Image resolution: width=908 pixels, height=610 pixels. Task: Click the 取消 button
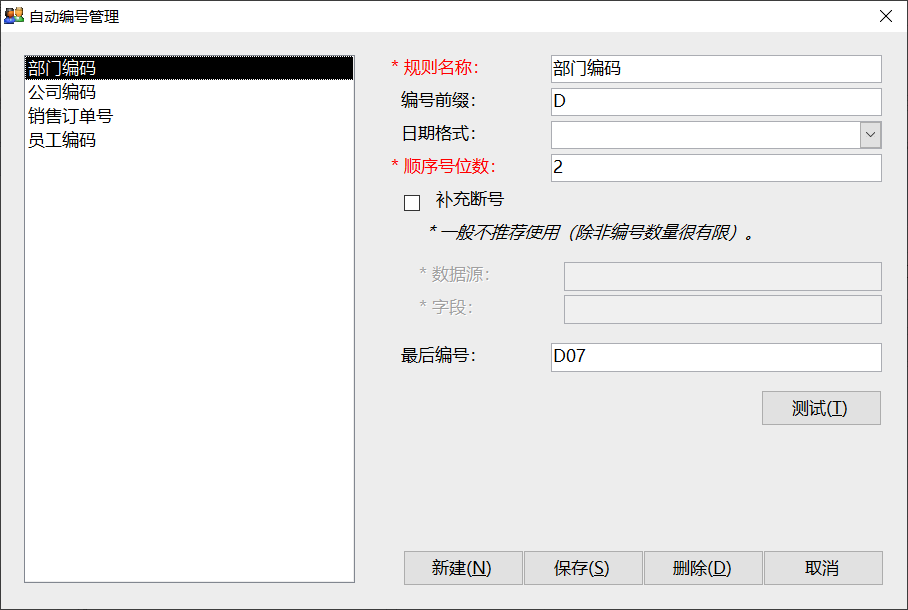[823, 568]
